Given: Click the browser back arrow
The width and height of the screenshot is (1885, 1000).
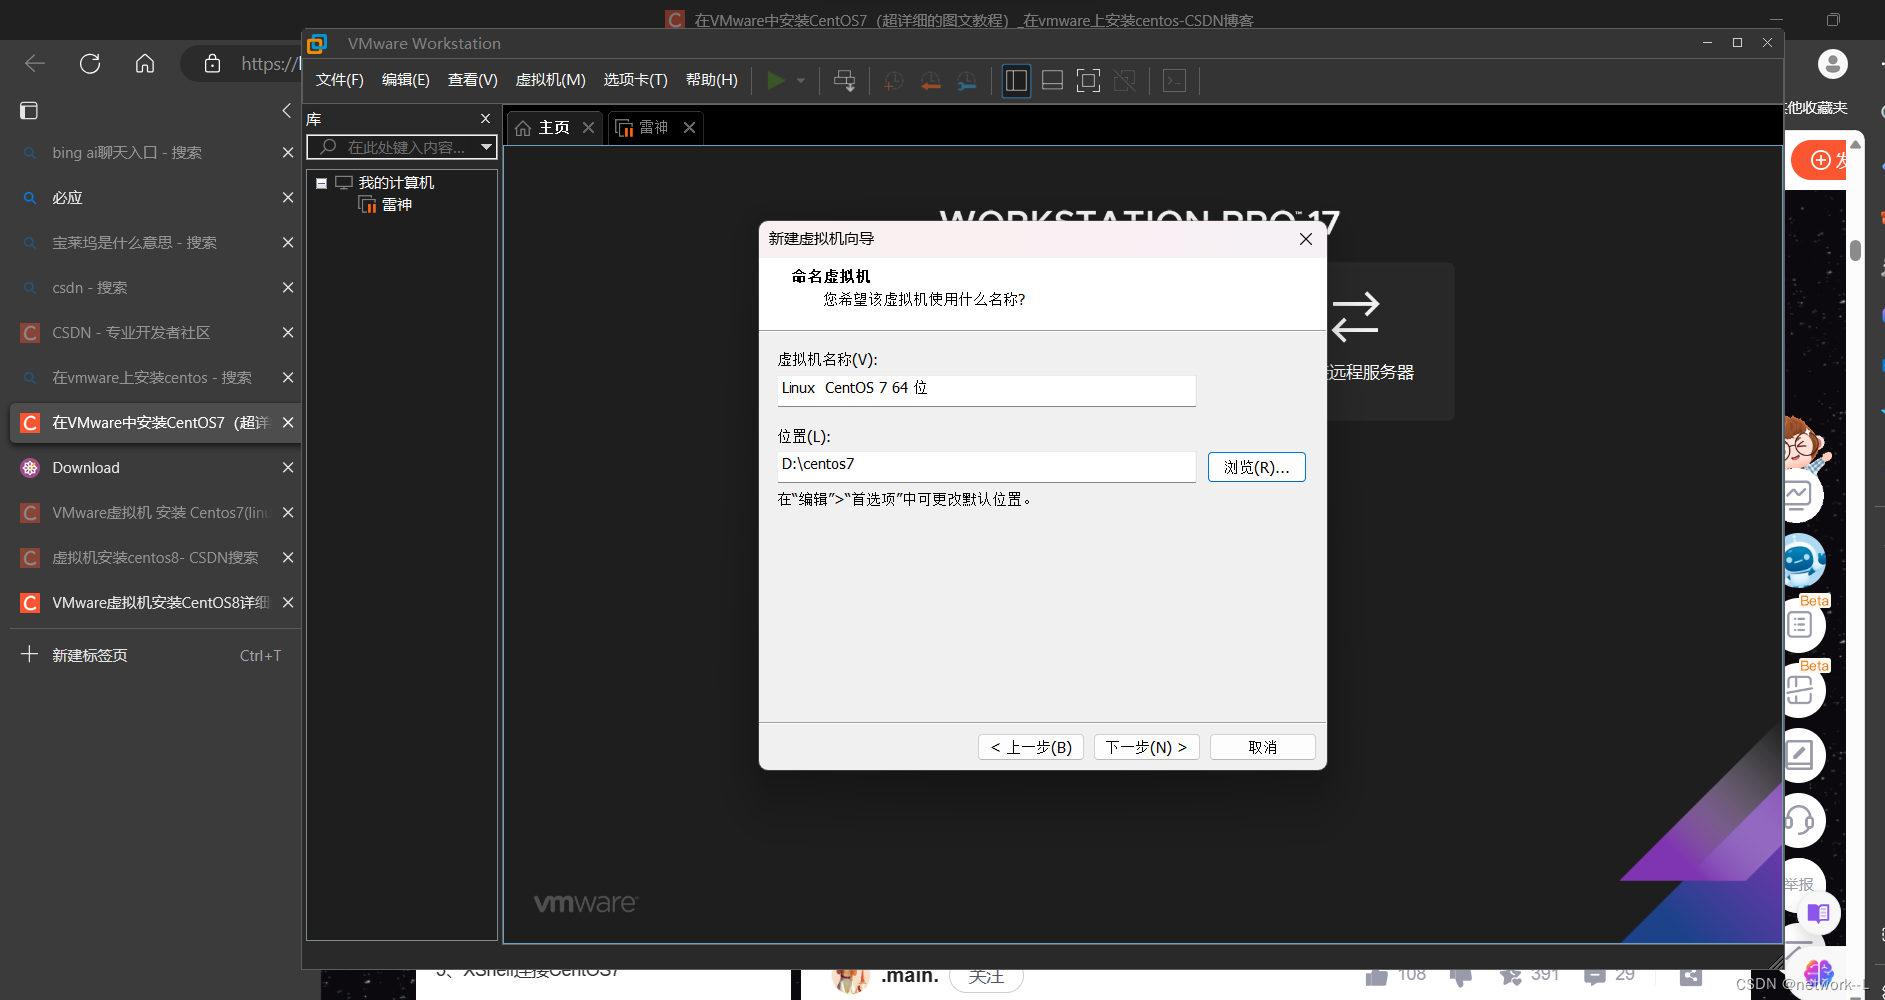Looking at the screenshot, I should pos(35,64).
